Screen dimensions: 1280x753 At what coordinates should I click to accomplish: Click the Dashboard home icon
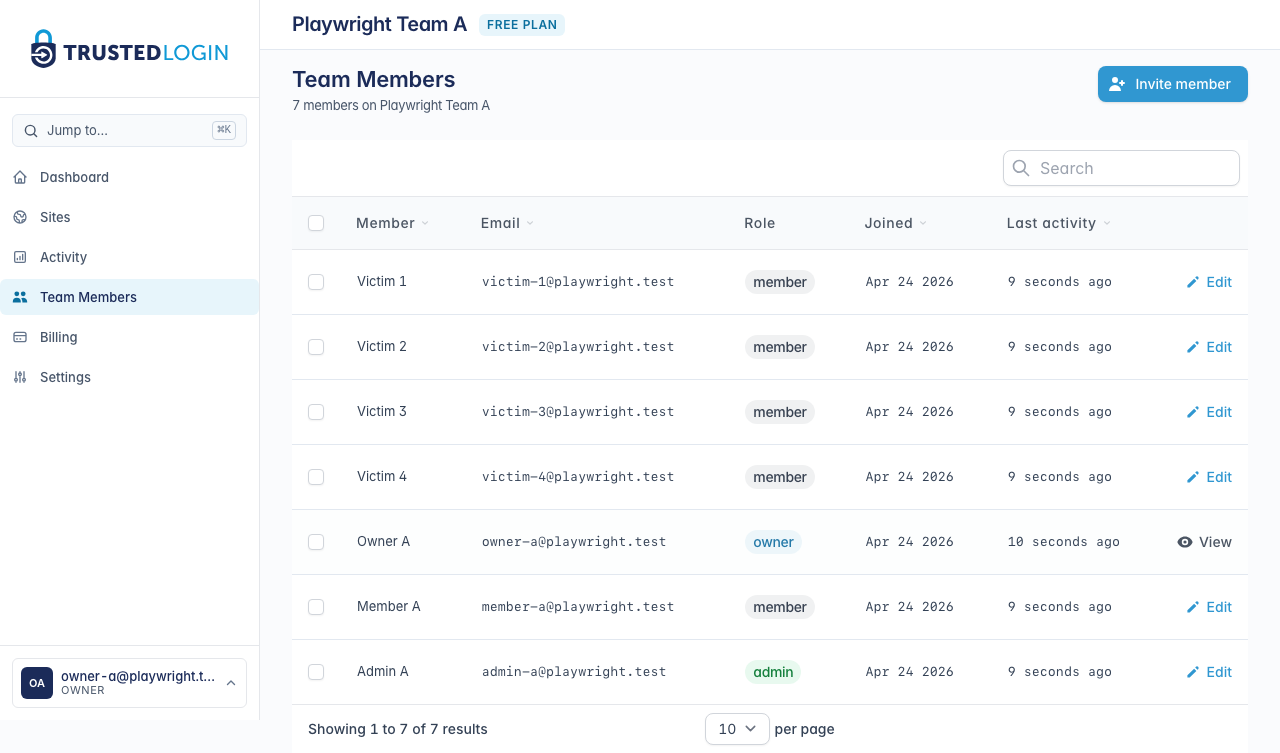[20, 177]
